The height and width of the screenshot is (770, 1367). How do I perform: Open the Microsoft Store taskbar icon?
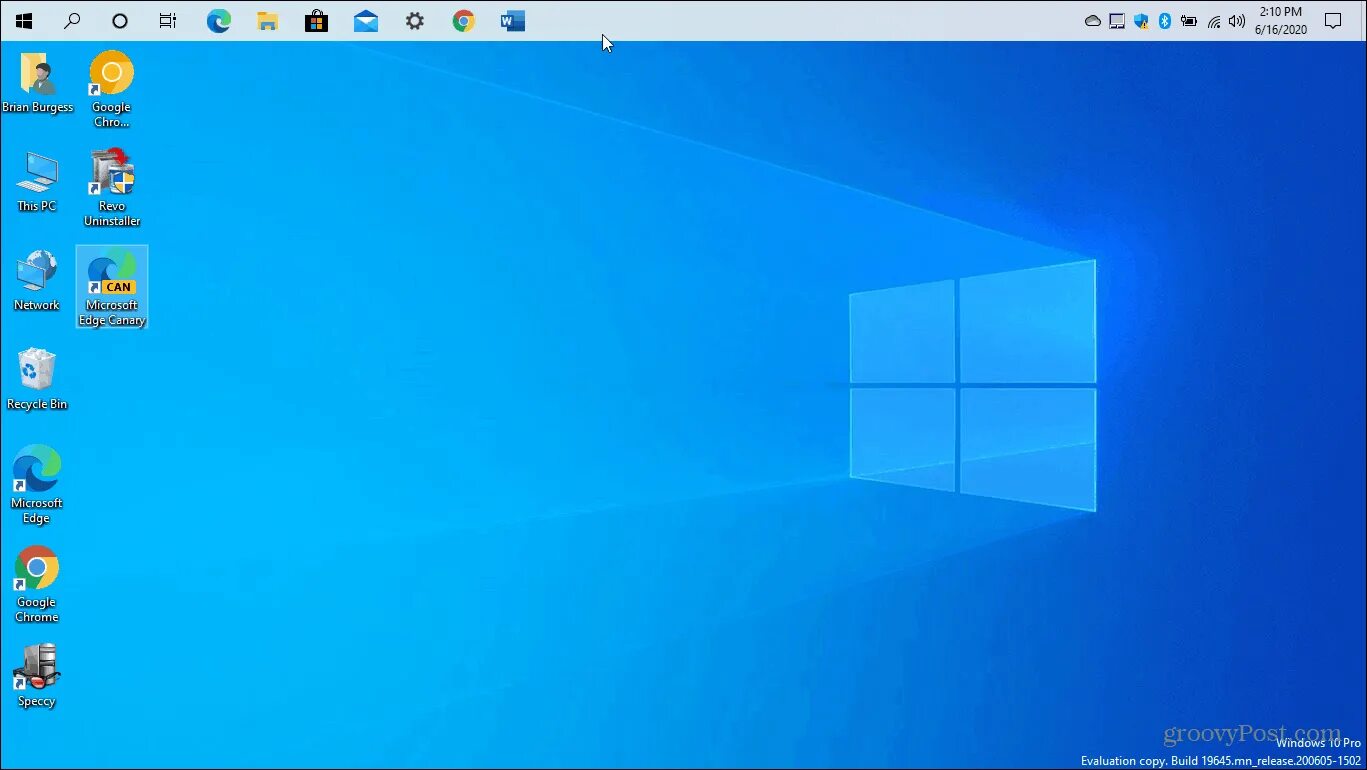316,21
